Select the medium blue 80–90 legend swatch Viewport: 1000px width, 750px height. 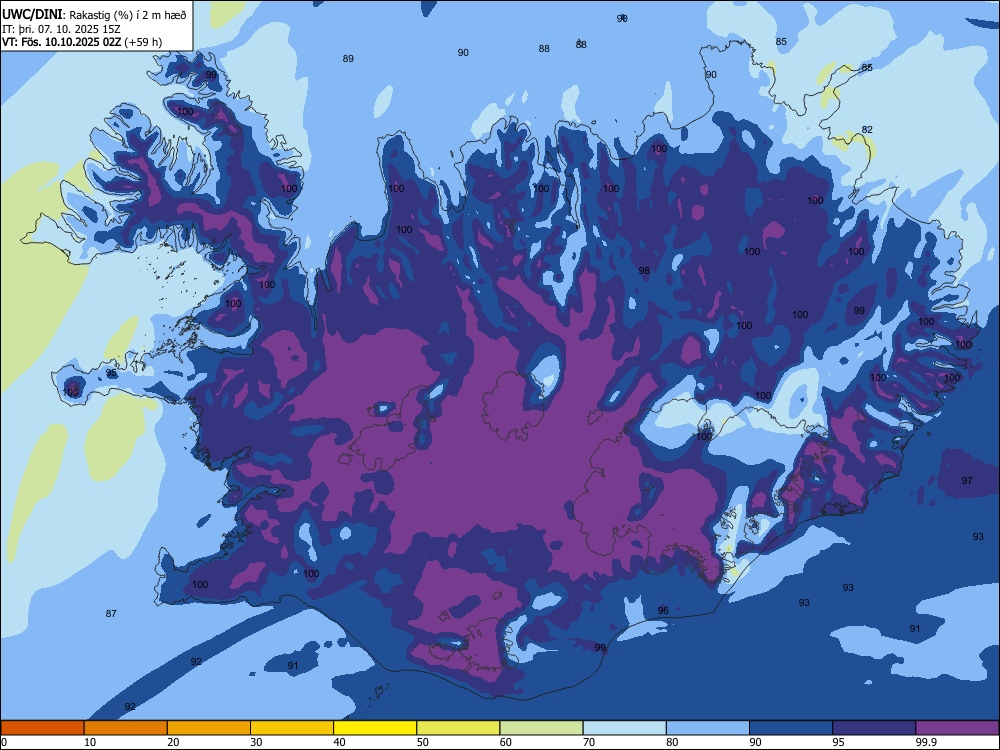(x=708, y=728)
